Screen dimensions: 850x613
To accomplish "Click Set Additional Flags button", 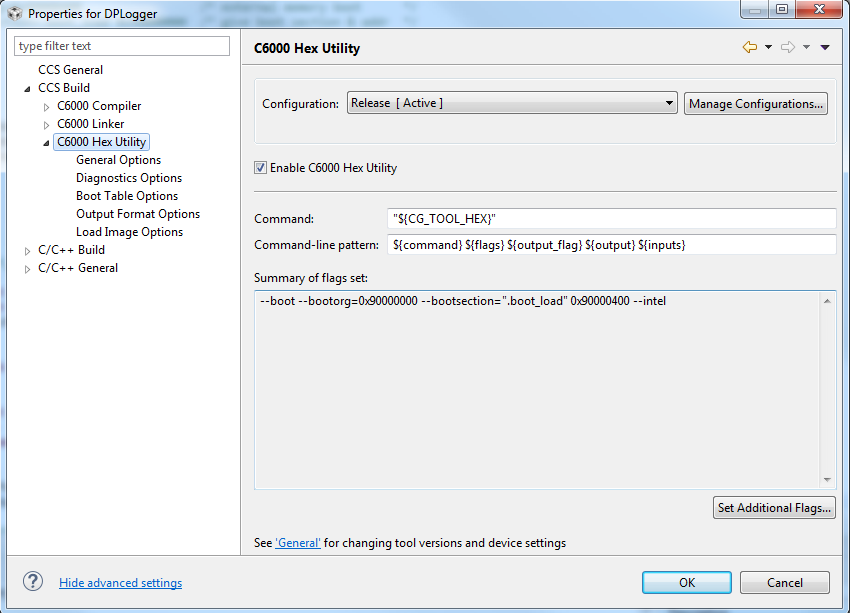I will (774, 508).
